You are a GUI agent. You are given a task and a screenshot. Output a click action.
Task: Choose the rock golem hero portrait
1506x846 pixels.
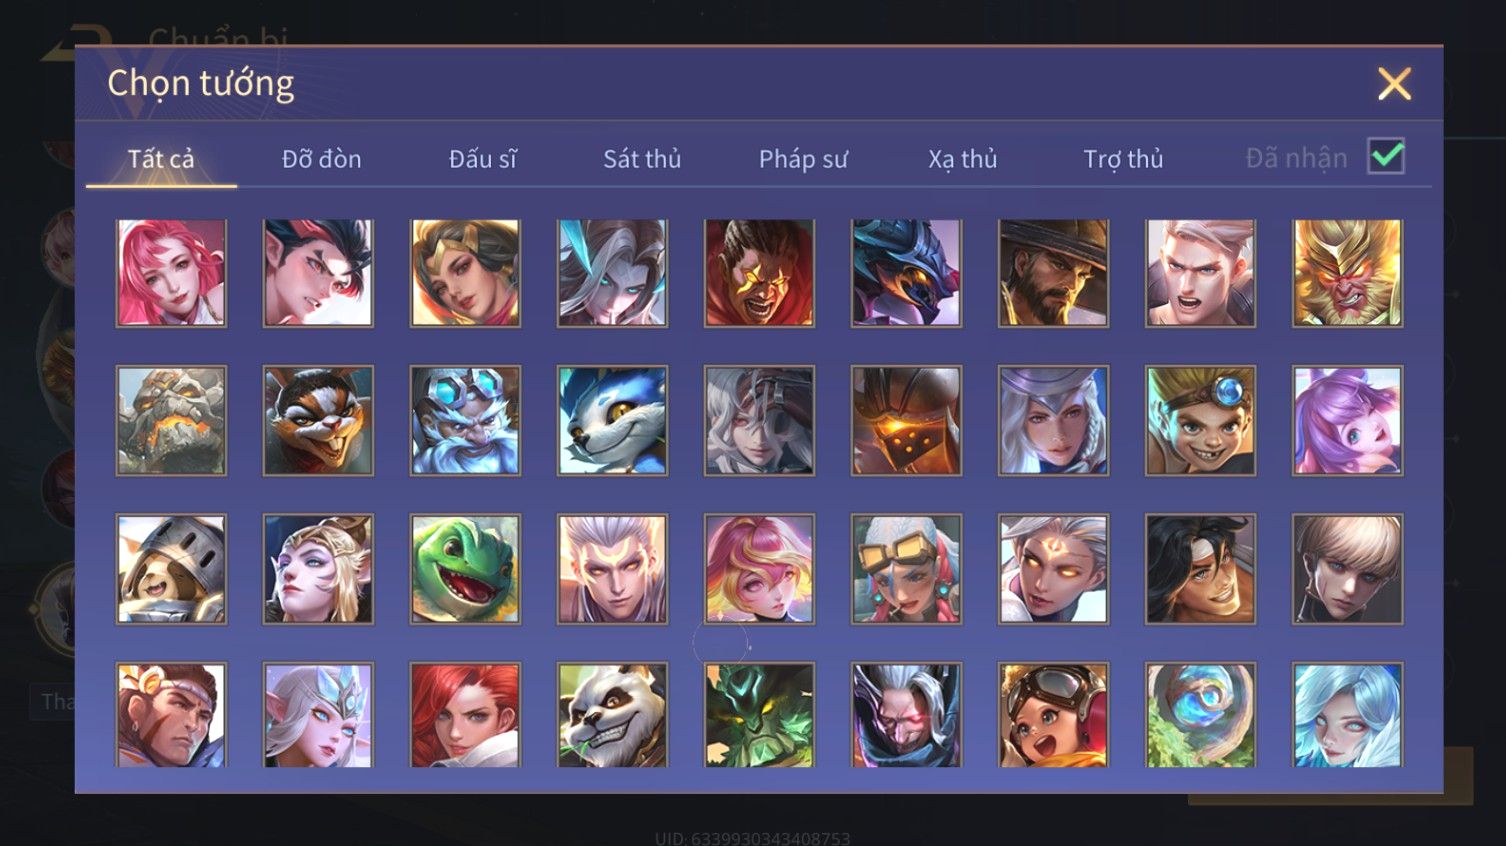171,420
